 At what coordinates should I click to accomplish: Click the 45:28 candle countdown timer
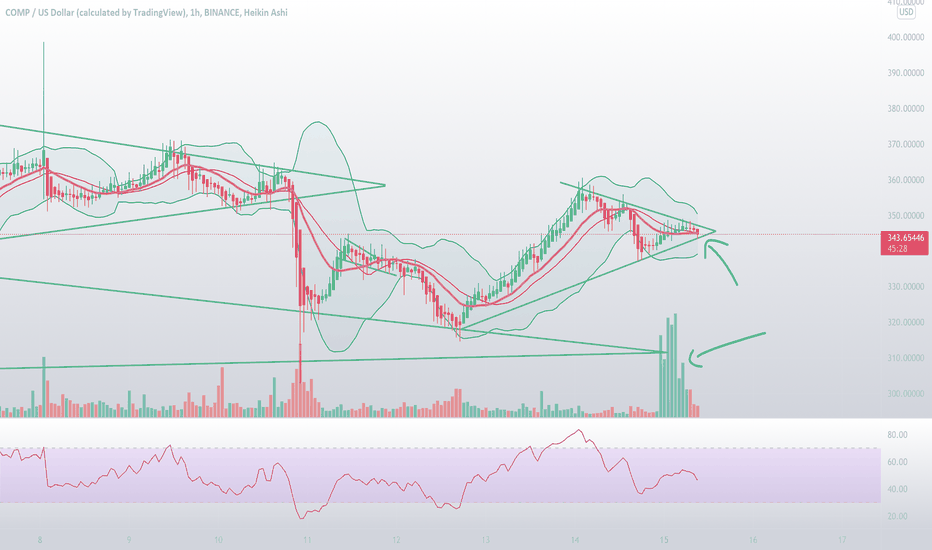(x=897, y=249)
